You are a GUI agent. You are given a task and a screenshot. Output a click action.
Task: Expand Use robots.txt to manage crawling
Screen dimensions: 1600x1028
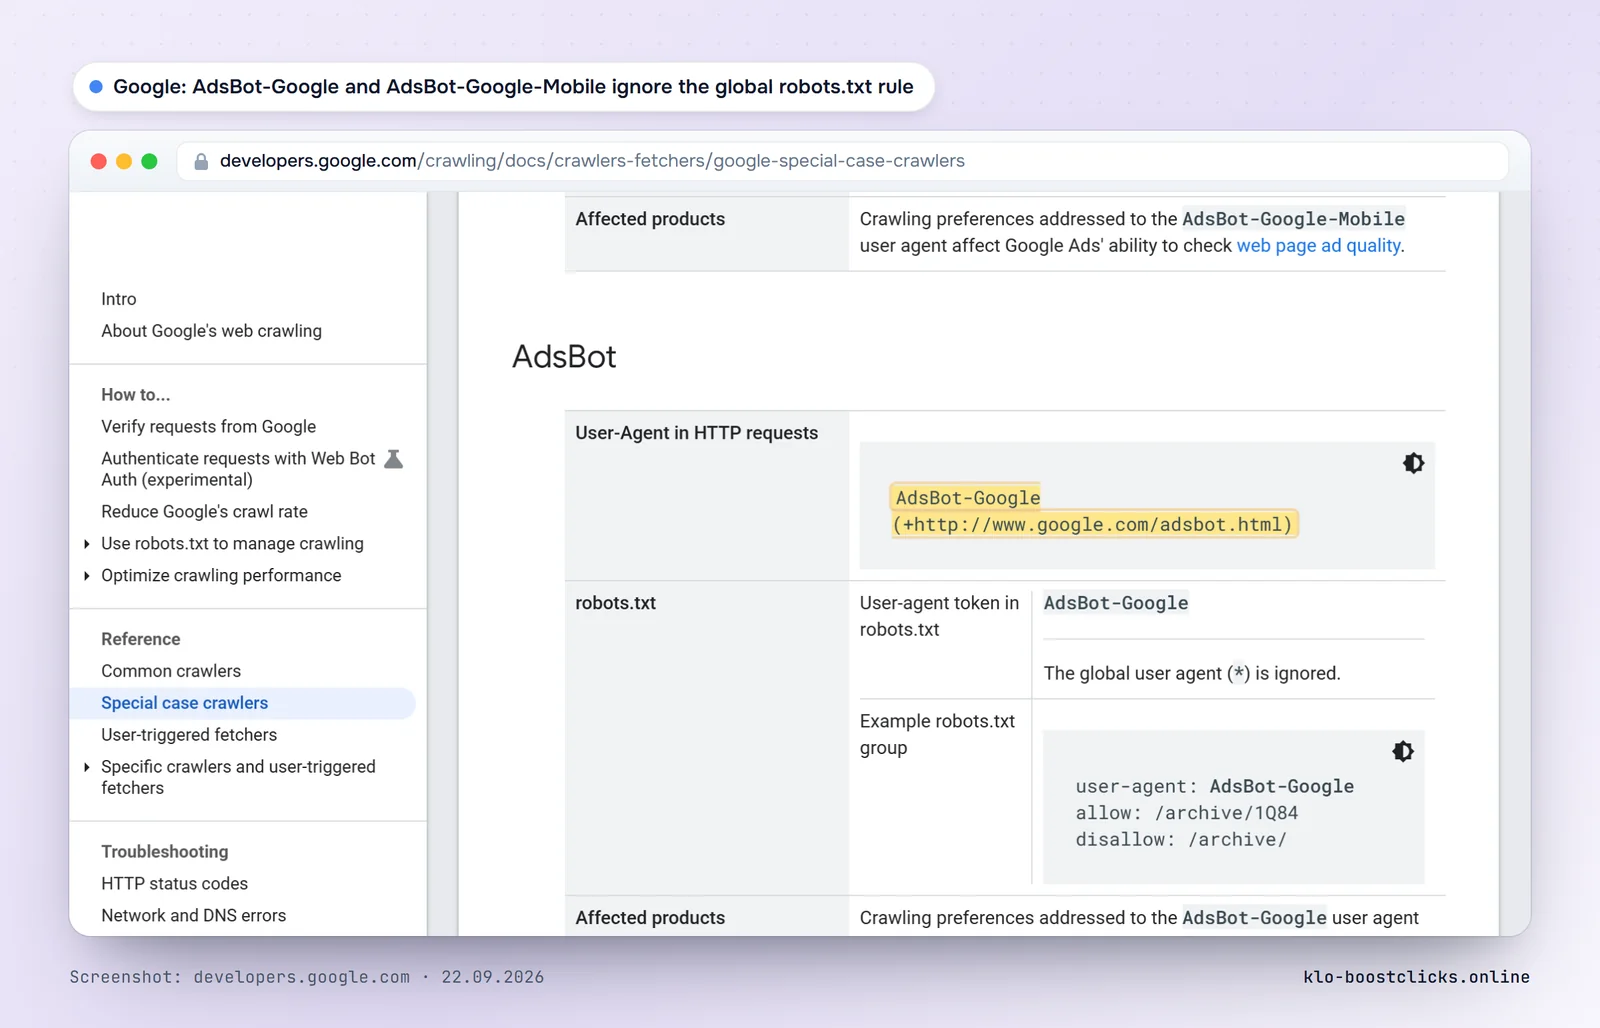click(x=87, y=544)
